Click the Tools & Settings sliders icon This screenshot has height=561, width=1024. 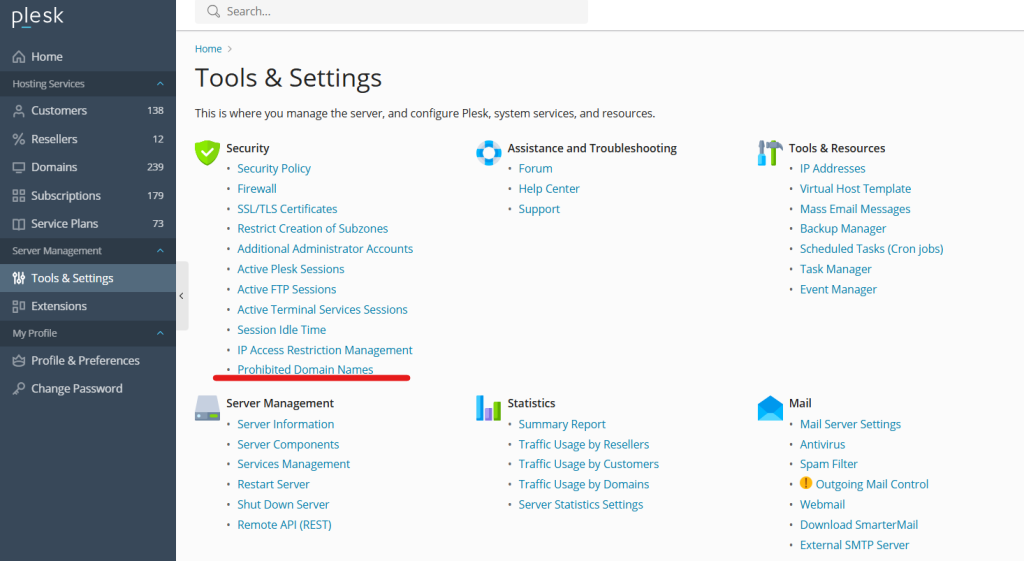[19, 278]
